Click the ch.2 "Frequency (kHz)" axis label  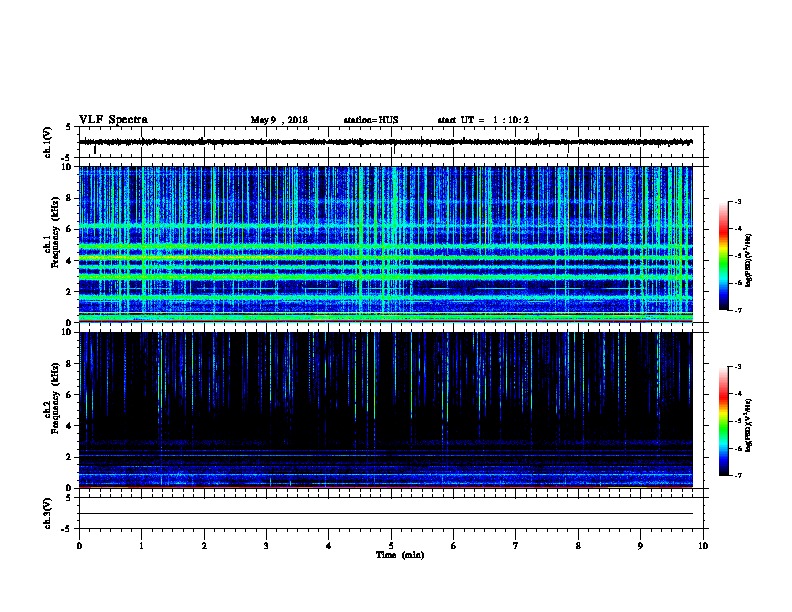(x=55, y=398)
